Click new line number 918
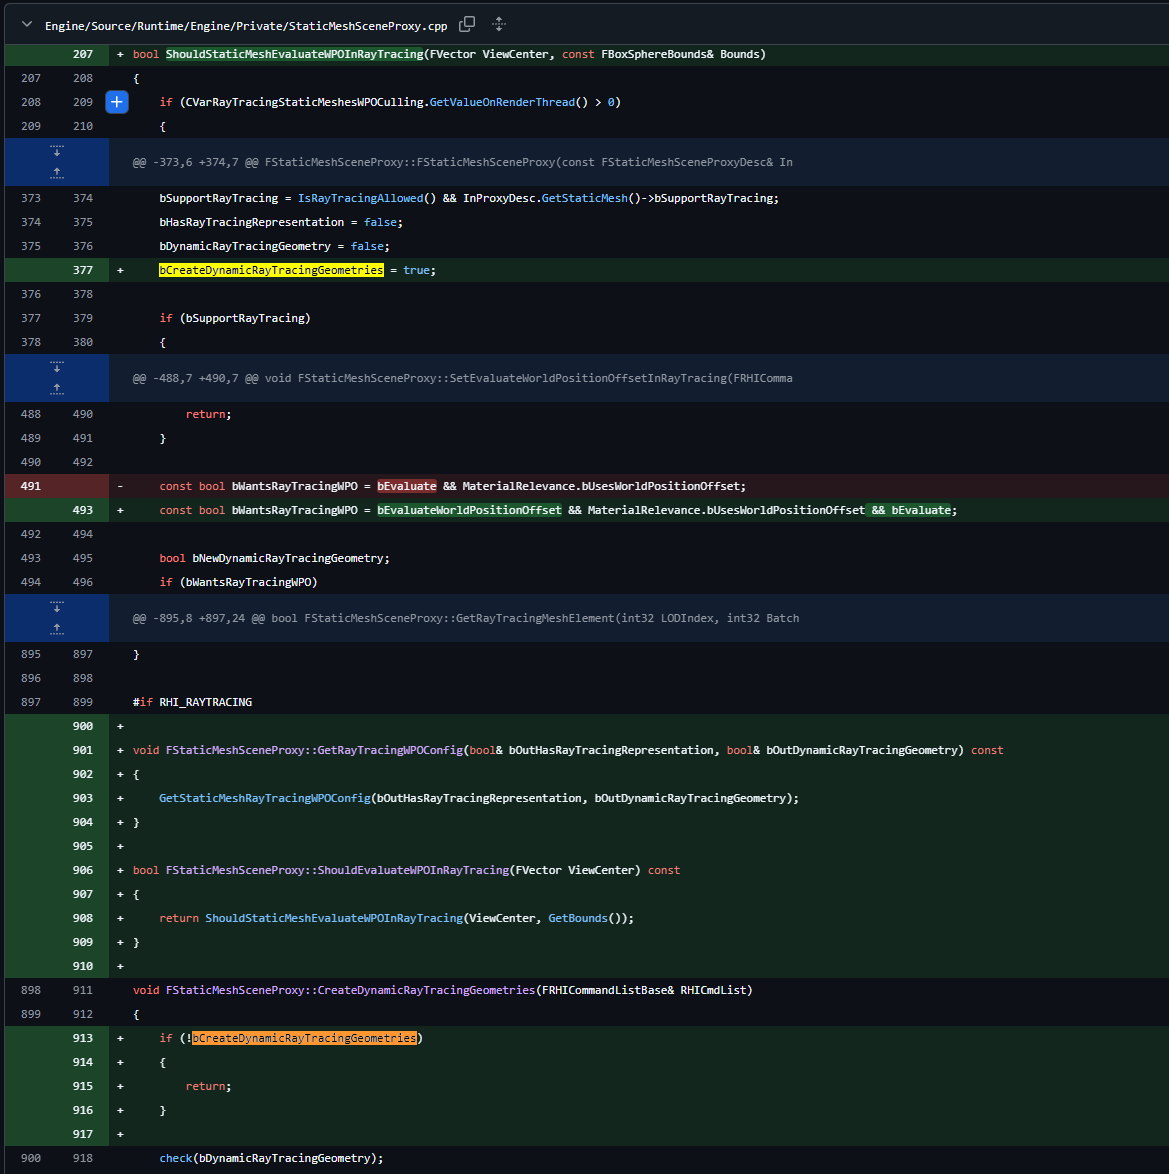Screen dimensions: 1169x1174 pyautogui.click(x=83, y=1158)
